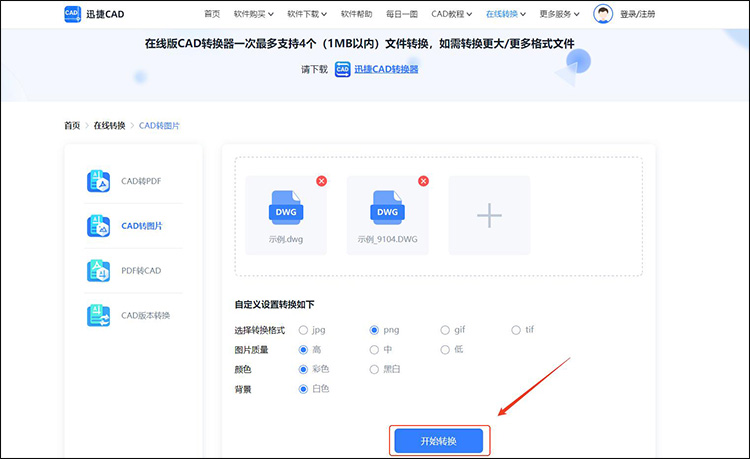This screenshot has height=459, width=750.
Task: Open 每日一图 in top navigation
Action: point(402,14)
